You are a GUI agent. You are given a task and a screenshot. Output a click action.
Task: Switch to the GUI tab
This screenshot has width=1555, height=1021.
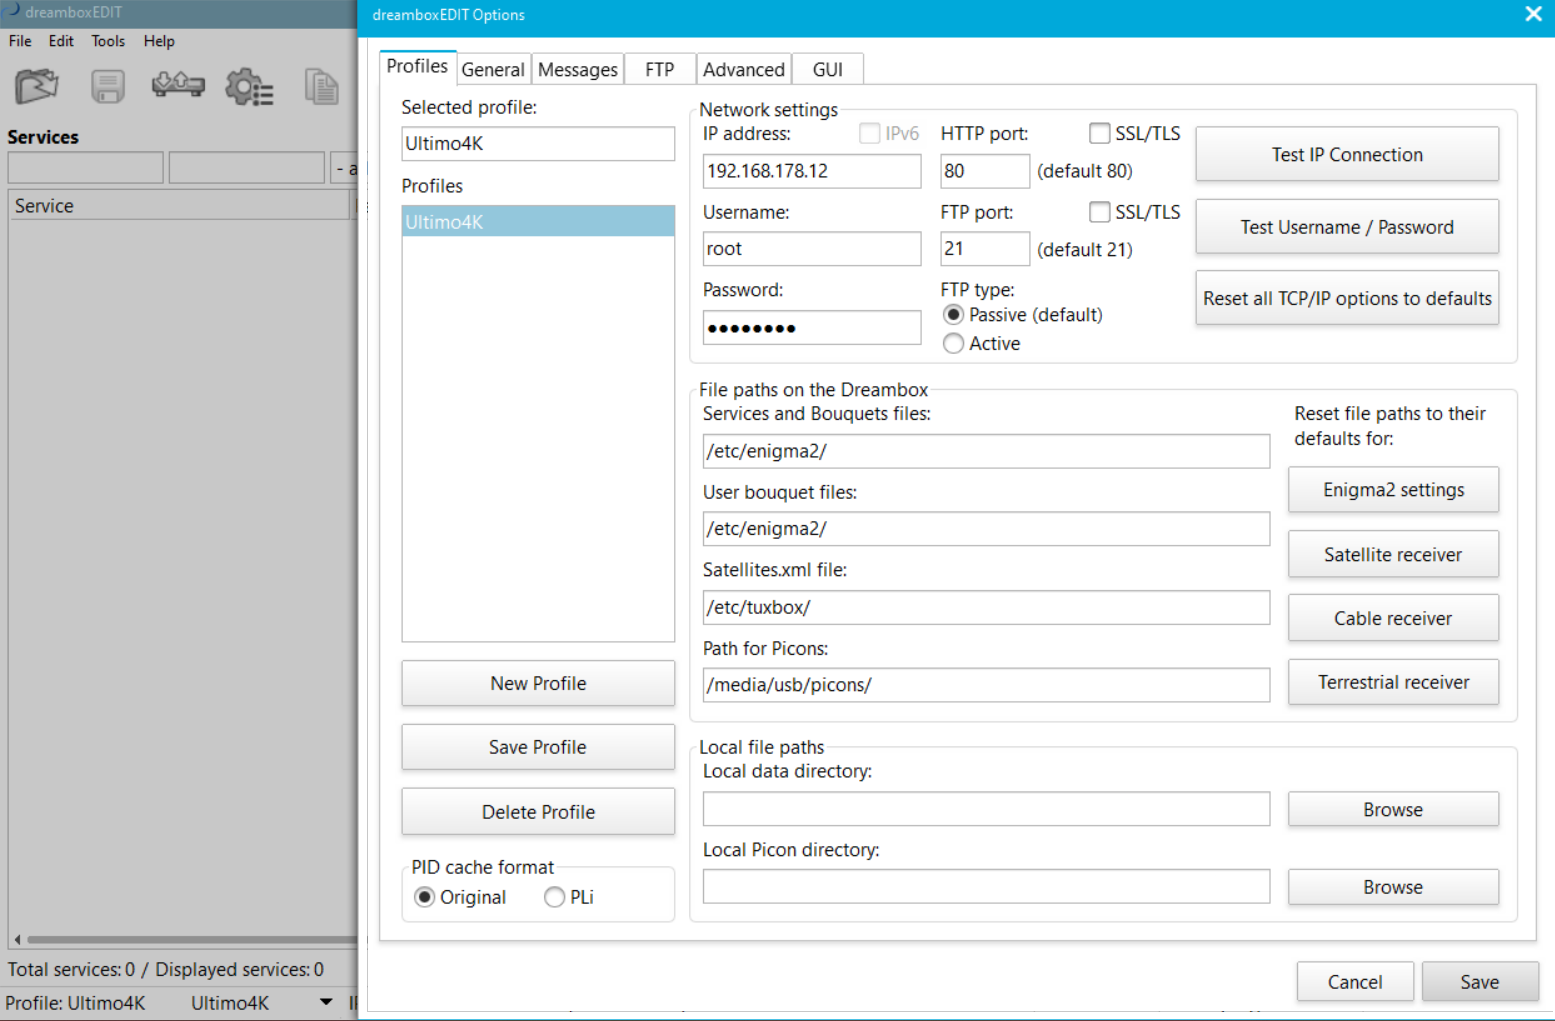(827, 69)
